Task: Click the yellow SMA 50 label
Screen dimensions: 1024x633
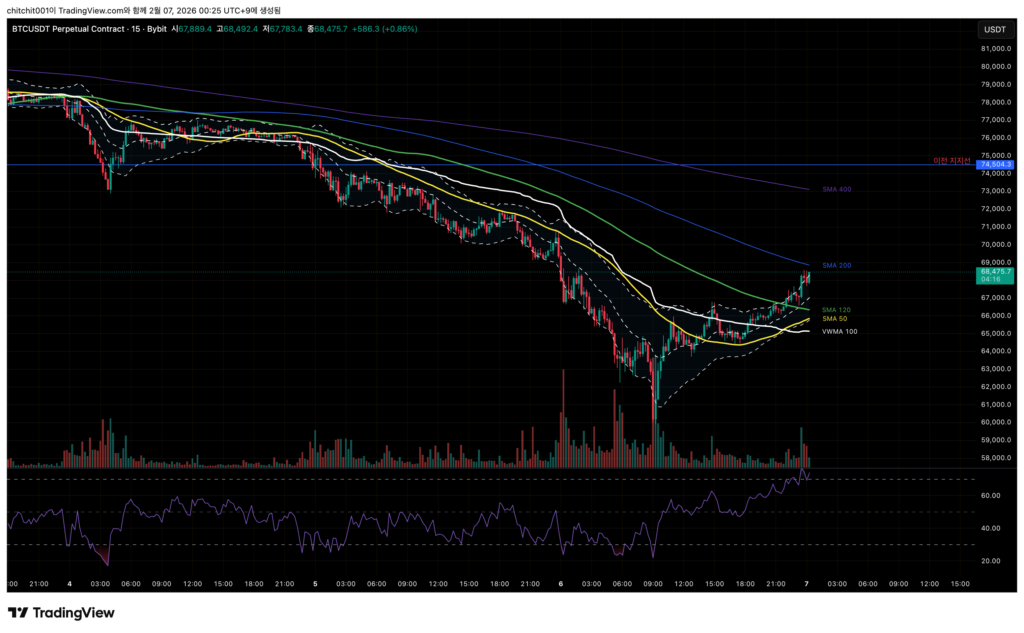Action: point(834,318)
